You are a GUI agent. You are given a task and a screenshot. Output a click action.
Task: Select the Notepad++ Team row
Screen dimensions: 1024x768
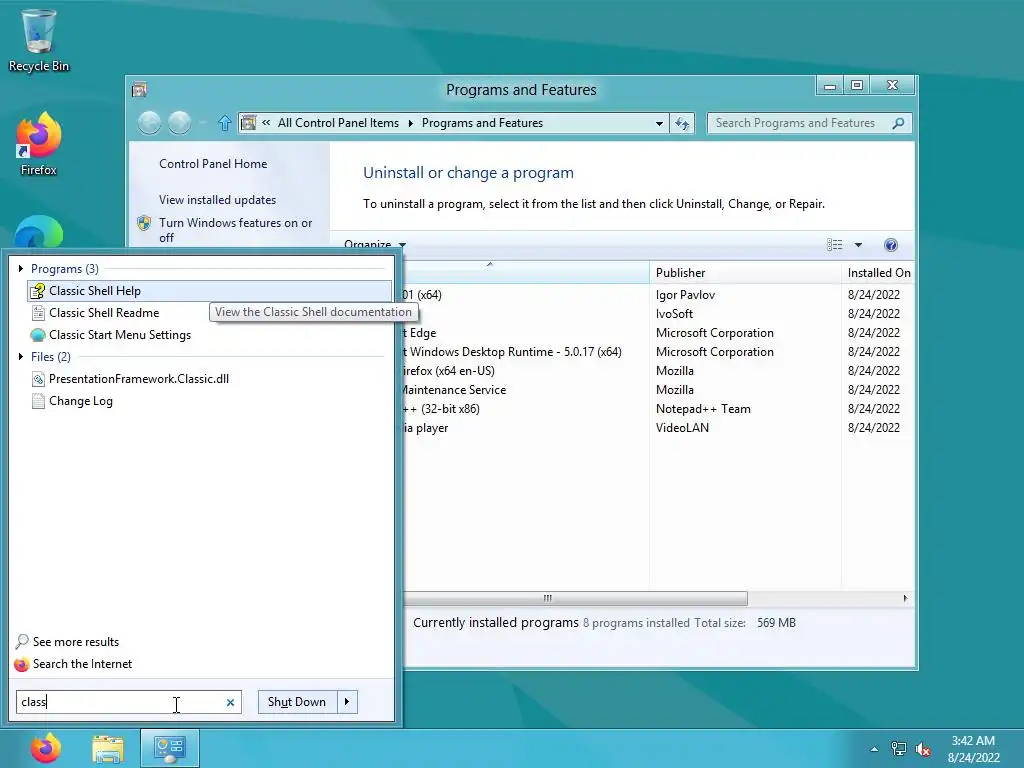[x=656, y=409]
